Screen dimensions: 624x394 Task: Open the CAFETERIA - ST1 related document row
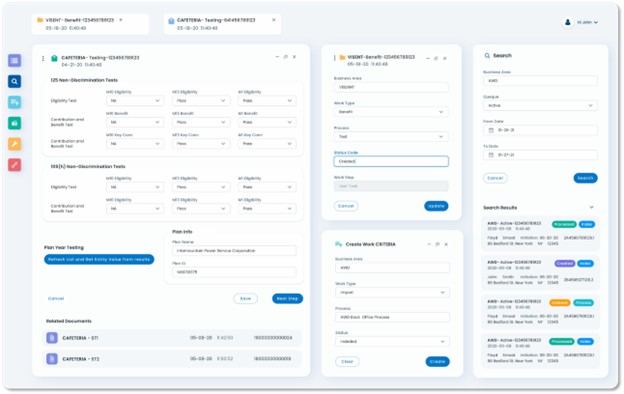tap(172, 338)
